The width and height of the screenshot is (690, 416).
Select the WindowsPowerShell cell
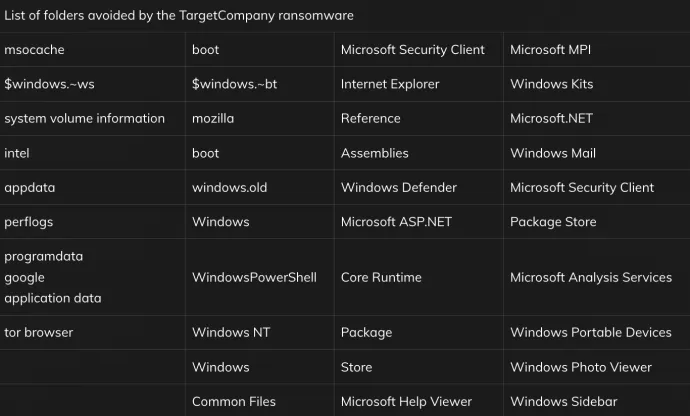pyautogui.click(x=254, y=277)
